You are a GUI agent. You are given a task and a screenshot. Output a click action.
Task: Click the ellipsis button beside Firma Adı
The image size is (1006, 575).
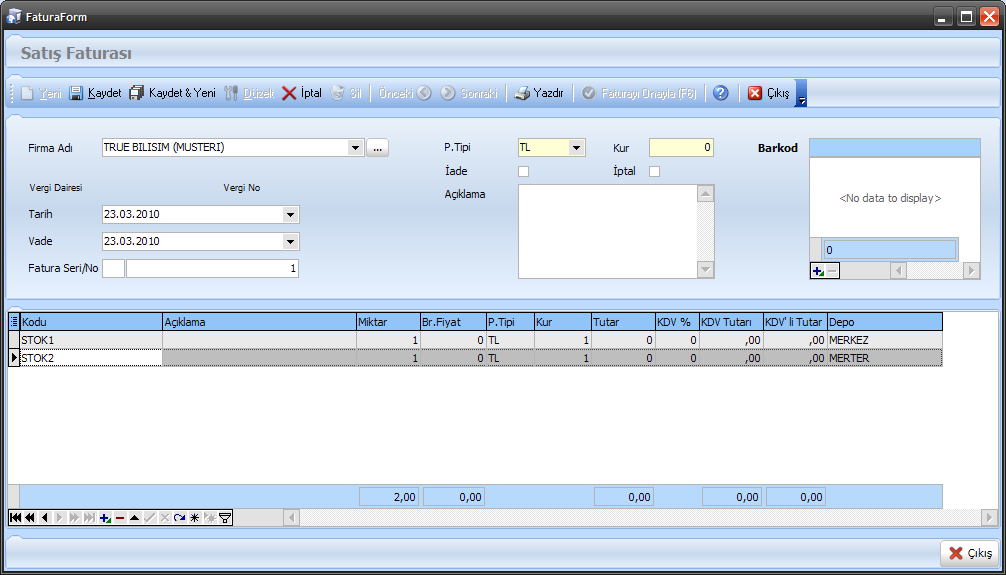(377, 148)
